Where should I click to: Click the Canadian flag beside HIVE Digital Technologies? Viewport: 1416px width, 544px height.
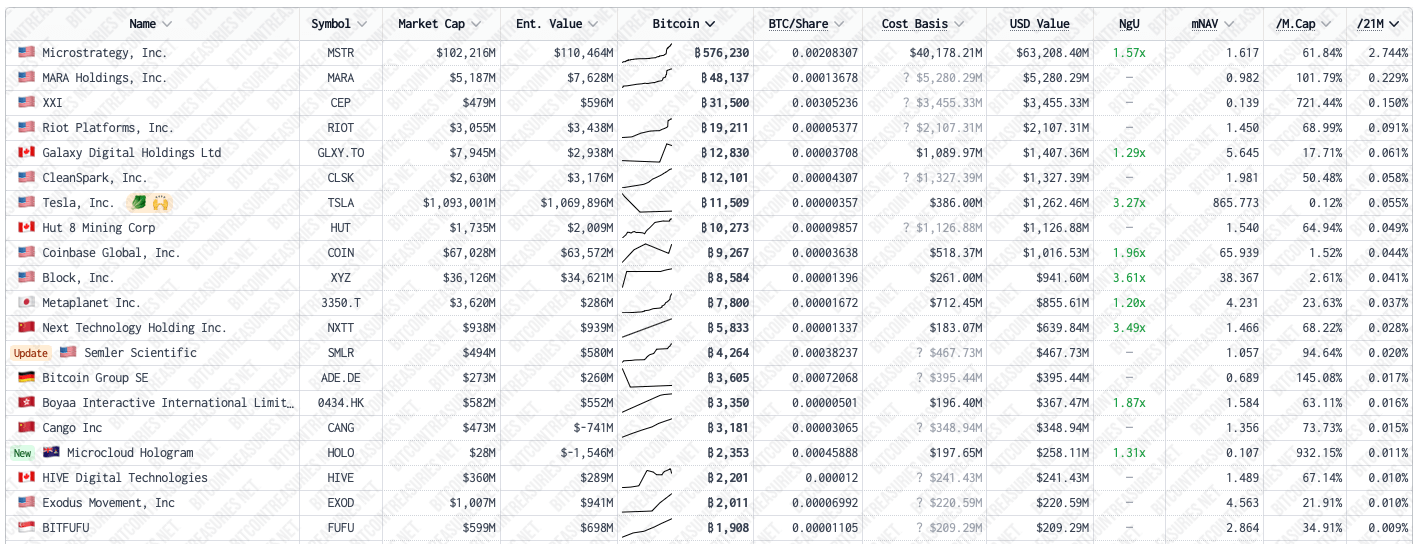coord(26,478)
